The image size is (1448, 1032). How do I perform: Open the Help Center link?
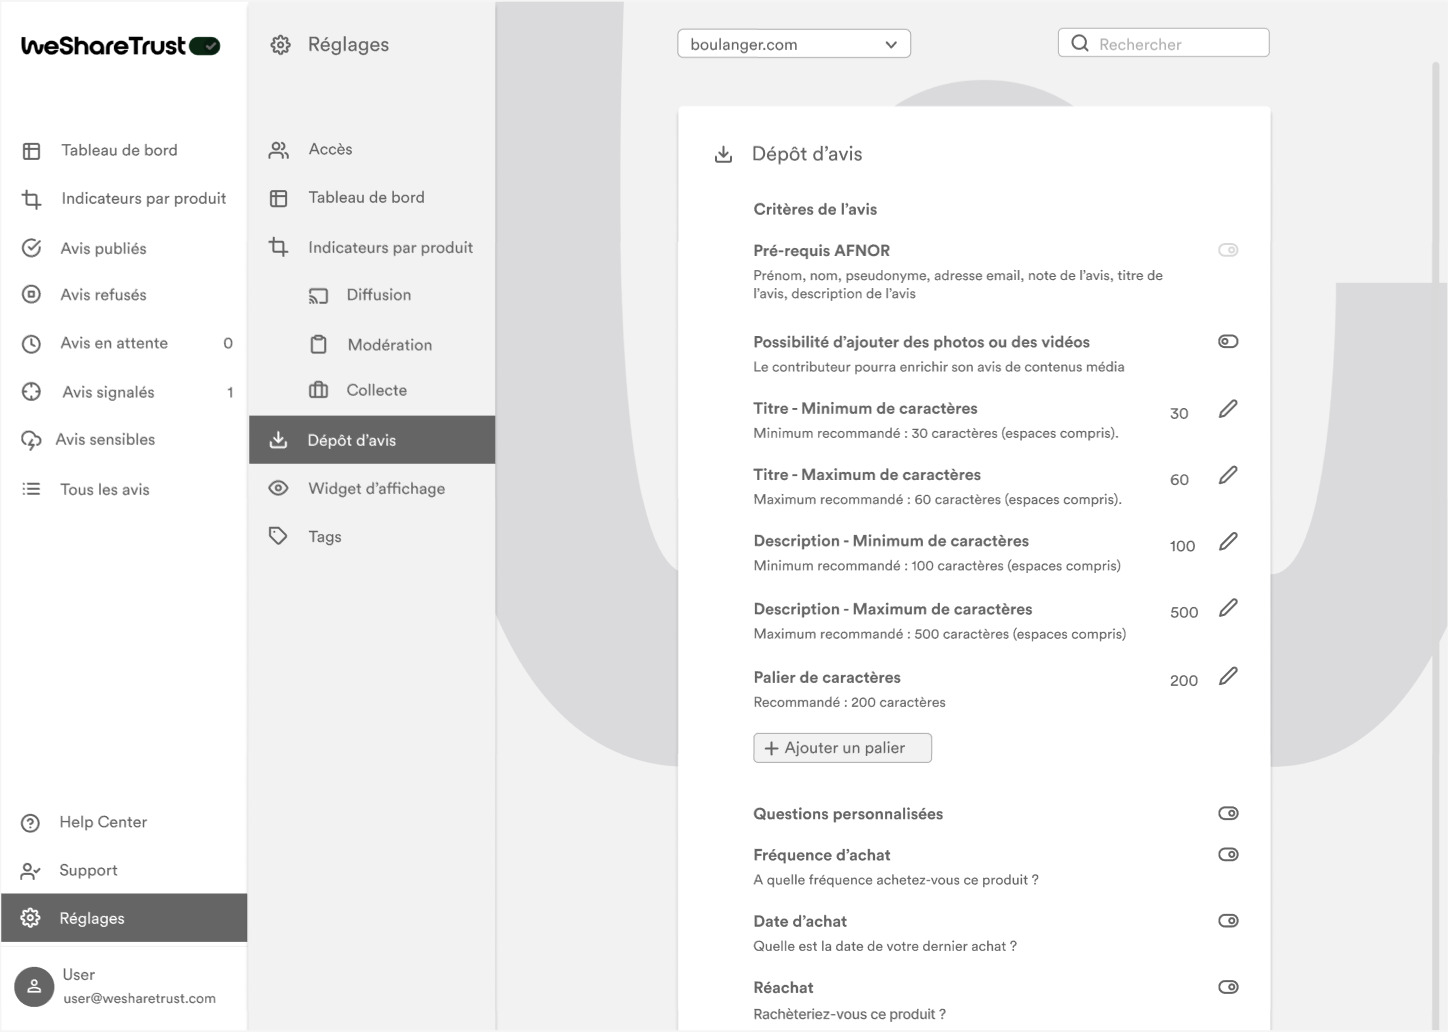102,822
